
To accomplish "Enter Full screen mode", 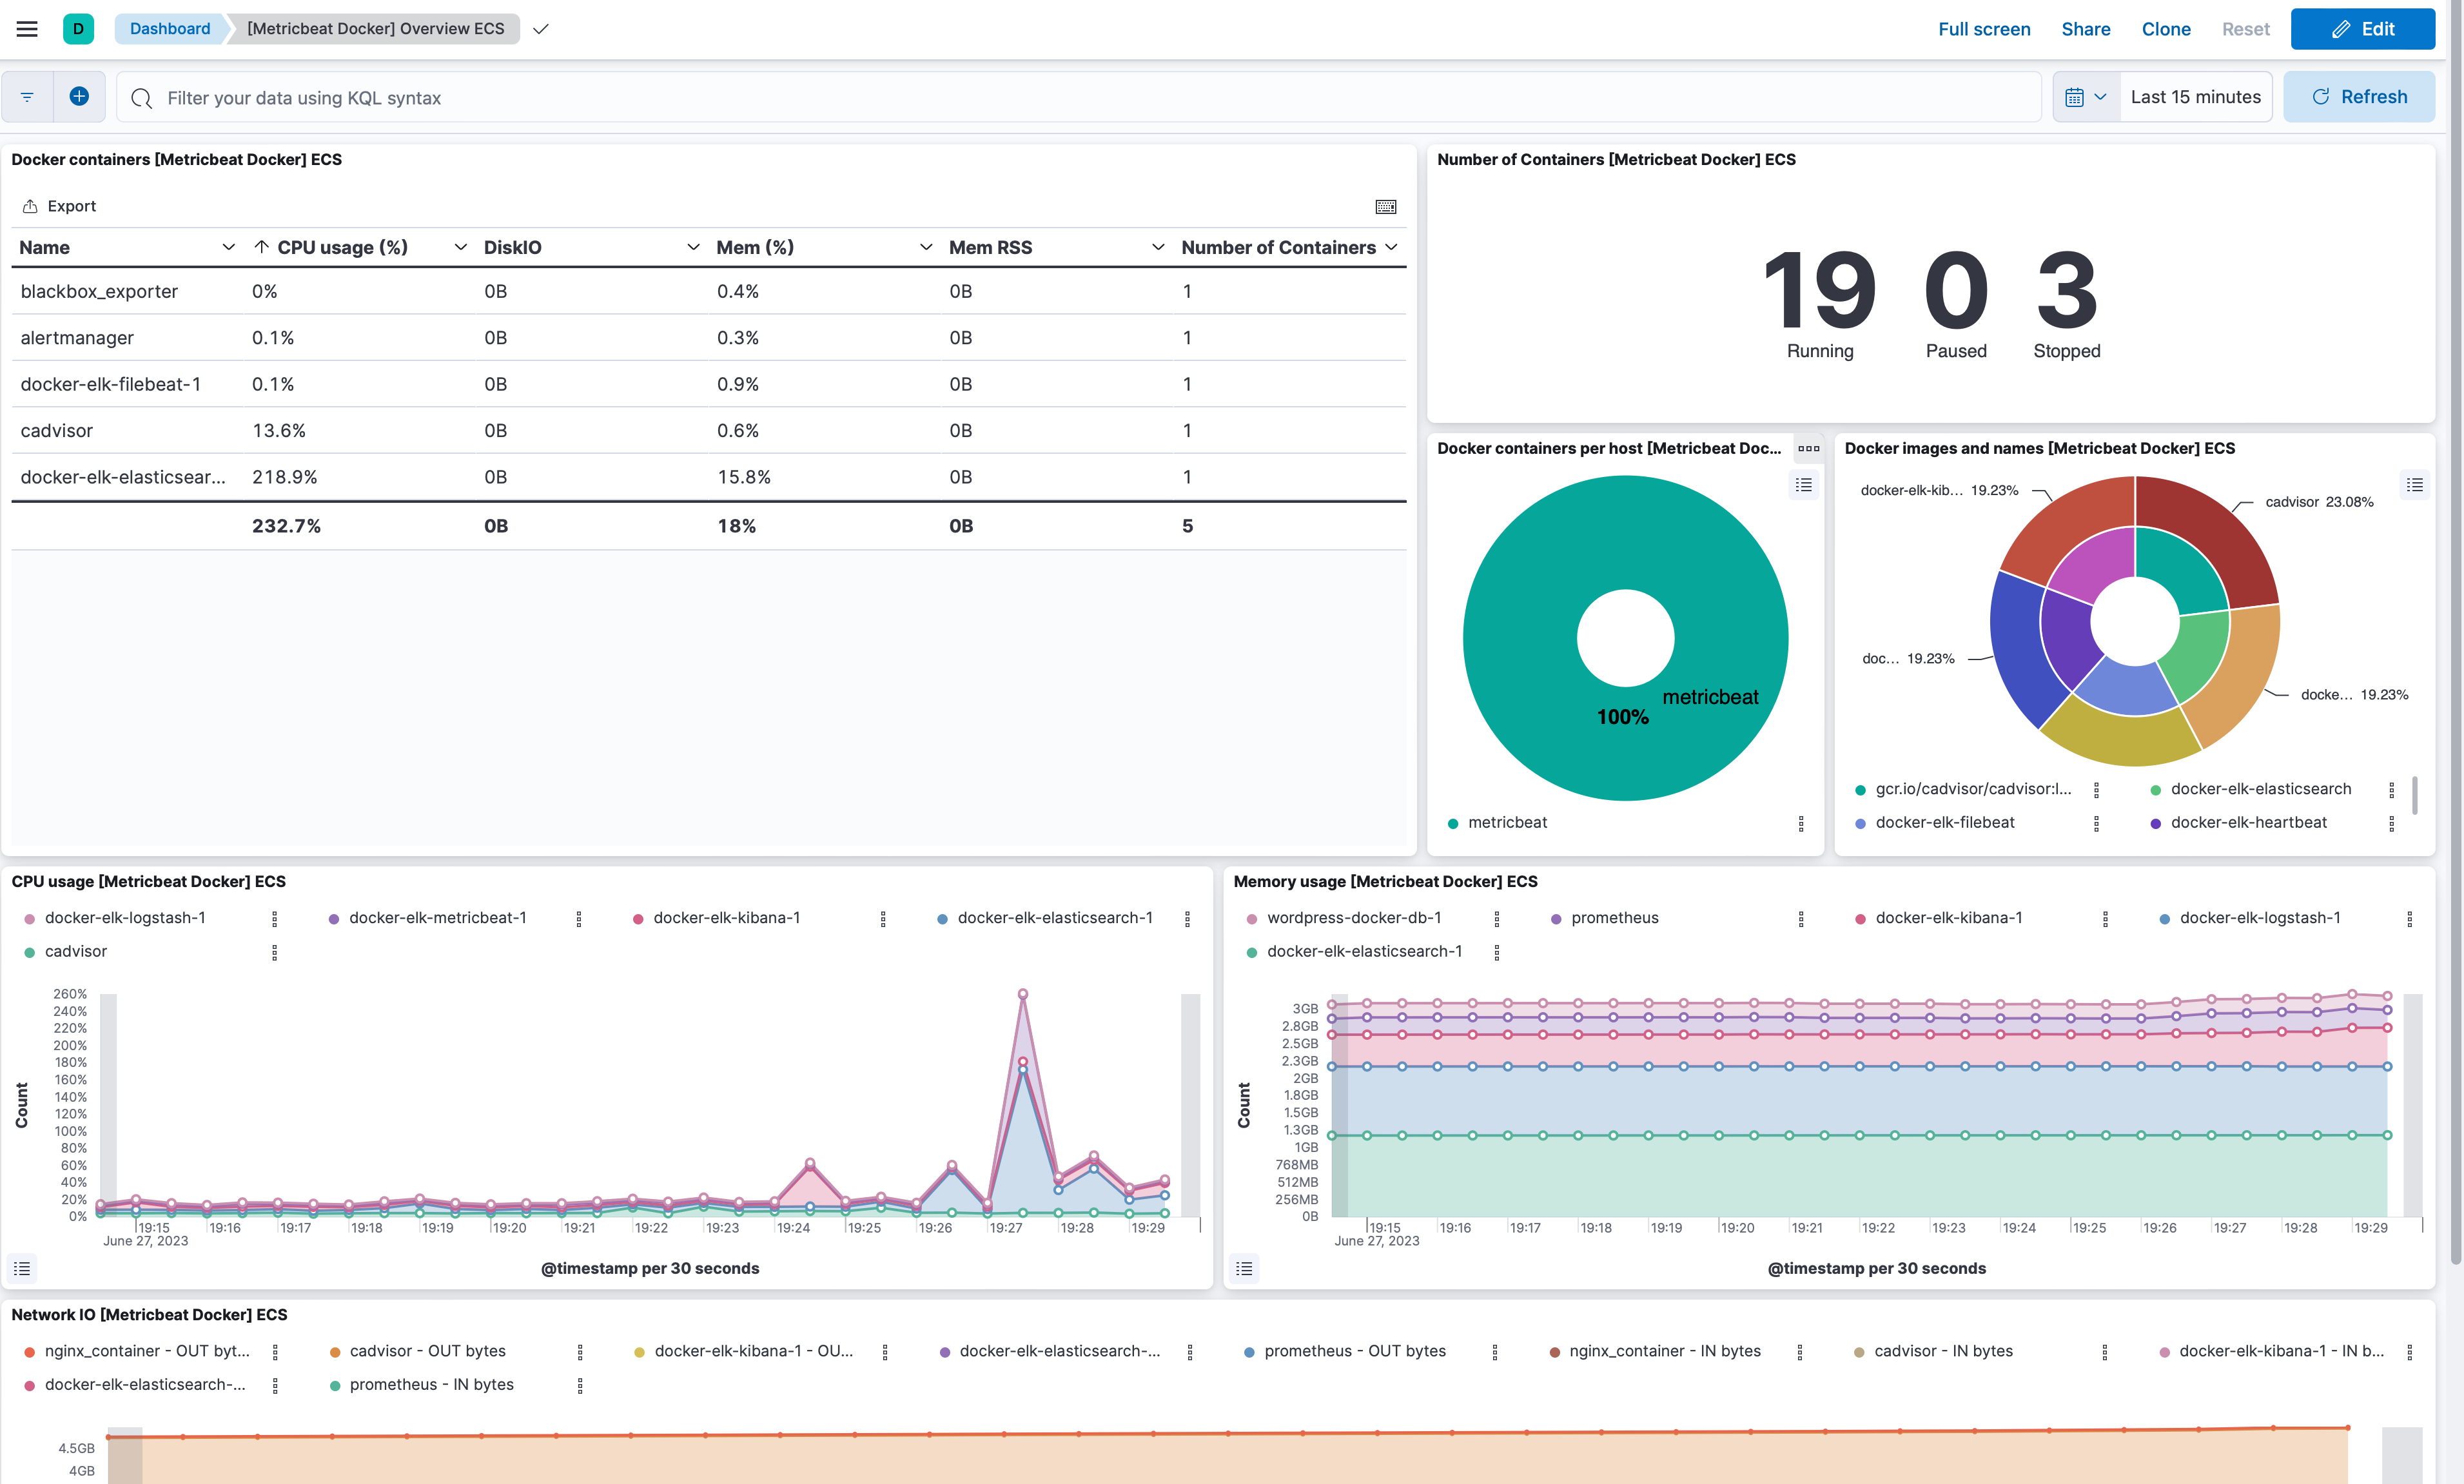I will tap(1984, 29).
